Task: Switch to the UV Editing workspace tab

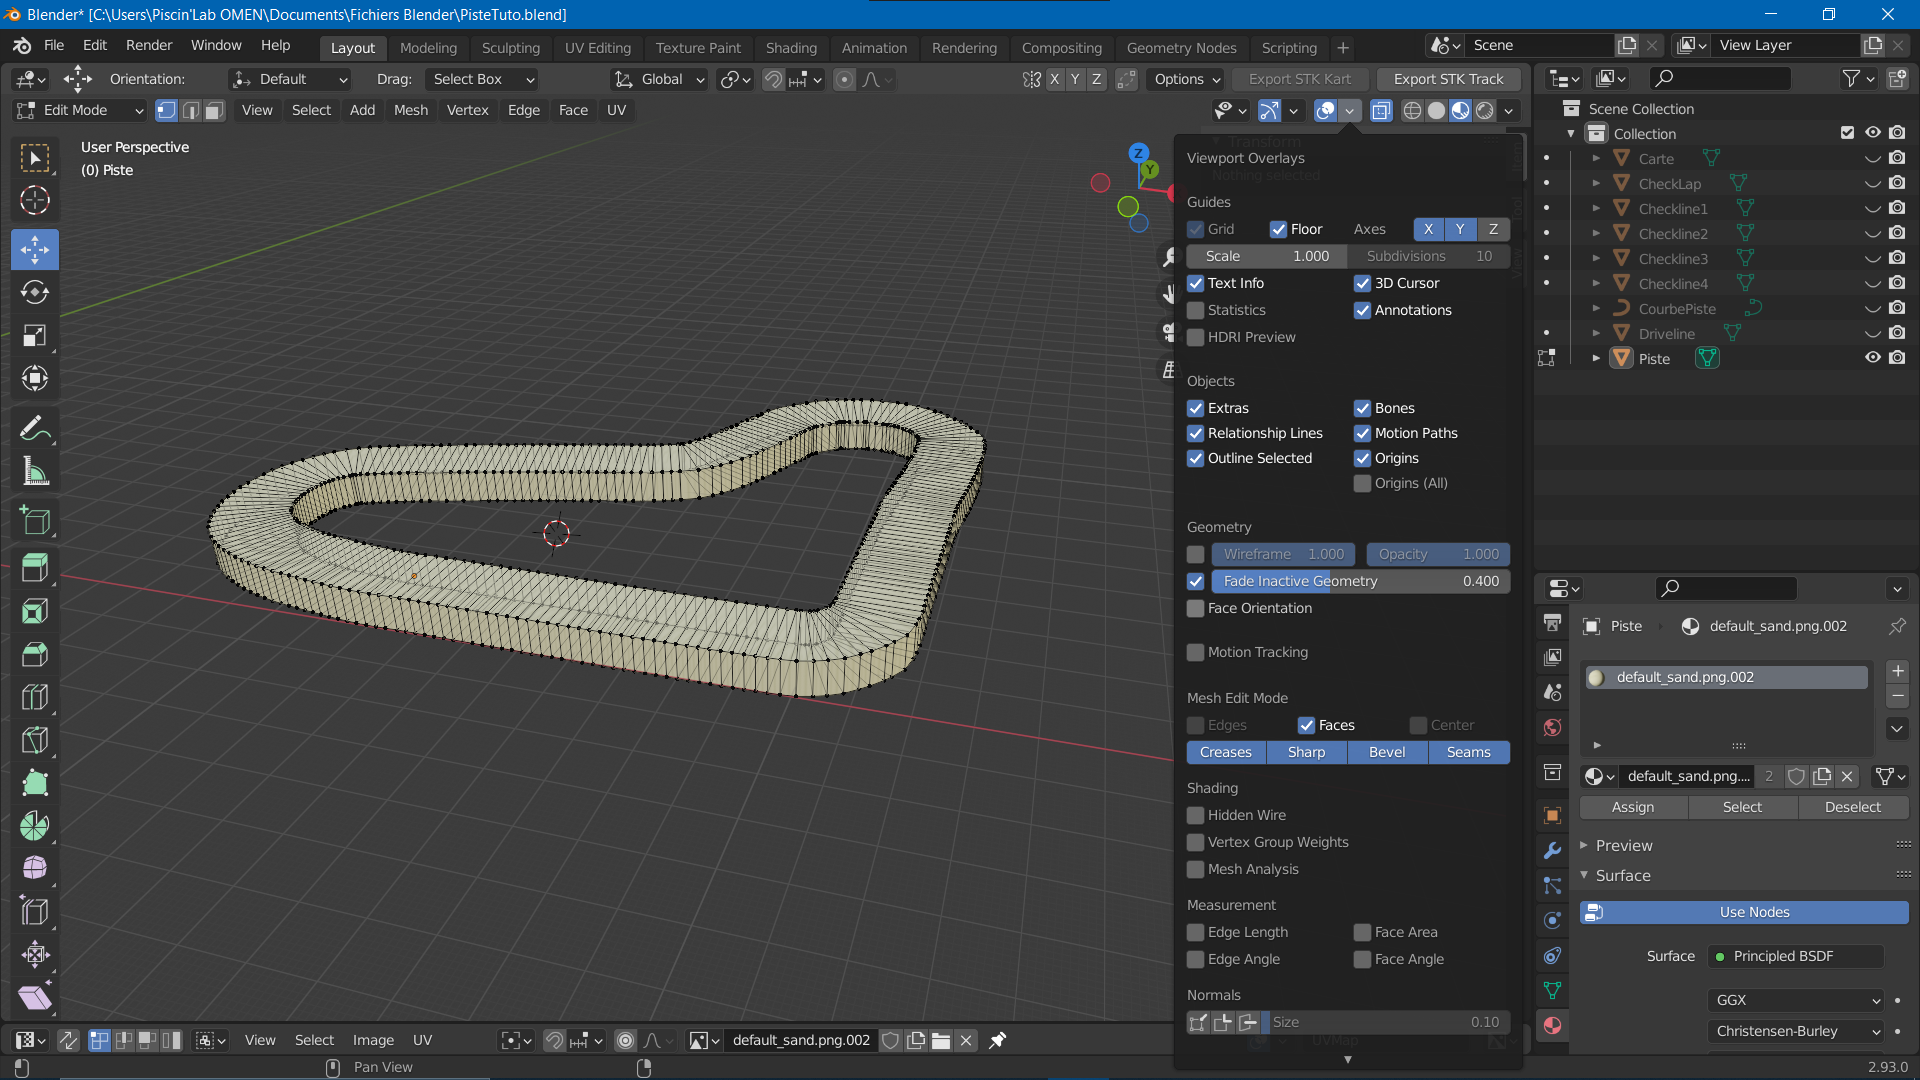Action: pyautogui.click(x=597, y=47)
